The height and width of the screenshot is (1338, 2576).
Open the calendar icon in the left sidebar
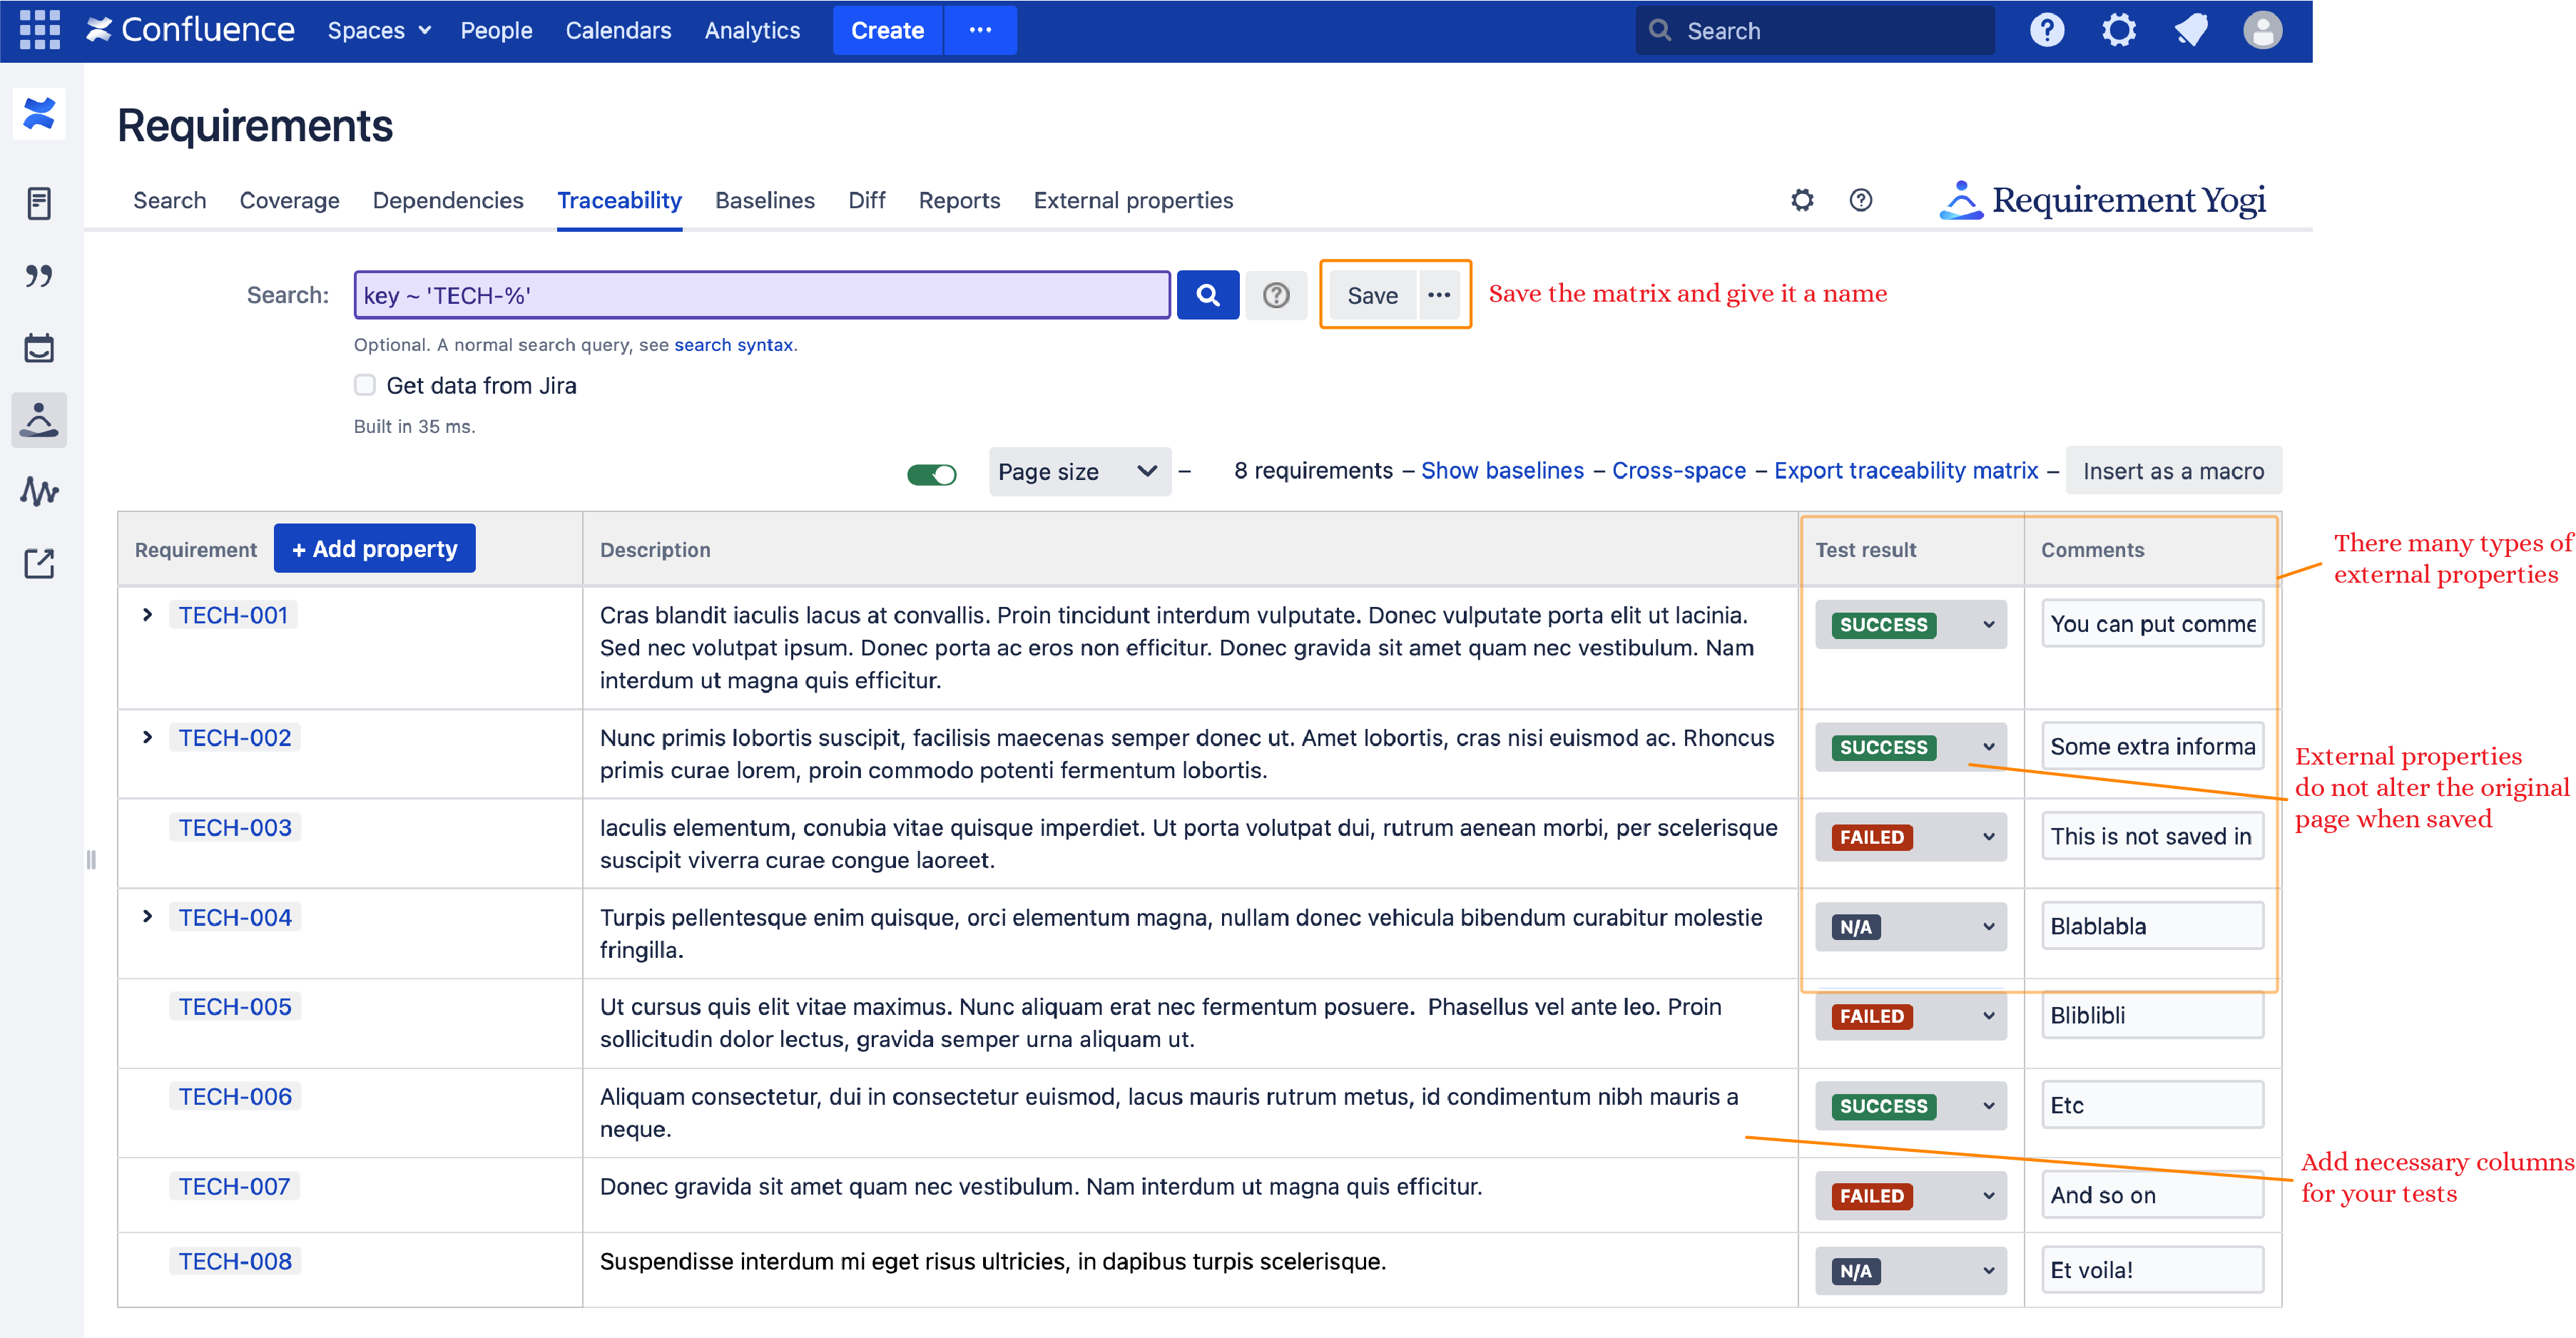click(x=39, y=348)
